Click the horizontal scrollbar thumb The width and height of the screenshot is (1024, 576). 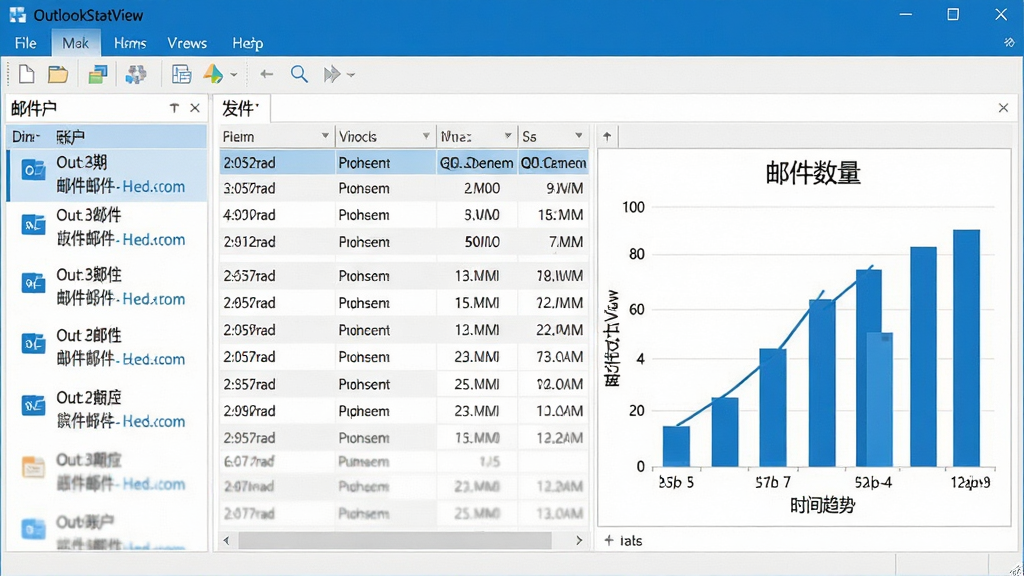coord(394,541)
